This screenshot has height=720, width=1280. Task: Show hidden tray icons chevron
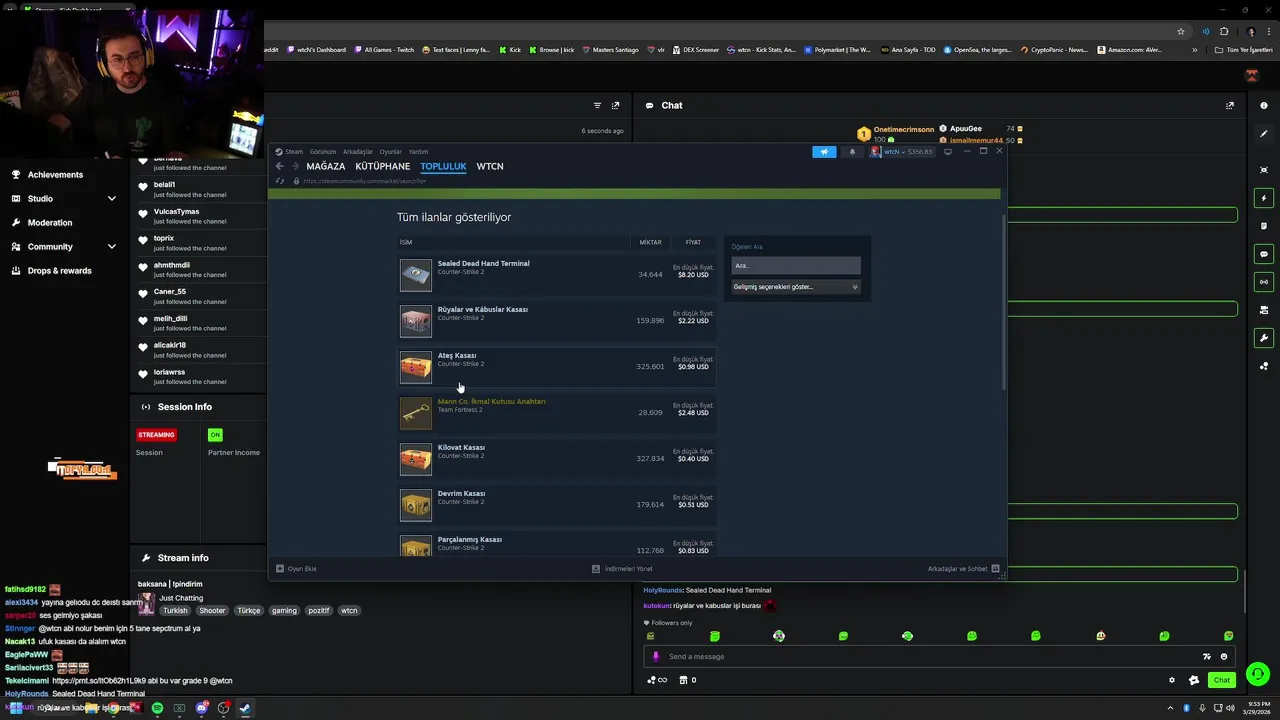pyautogui.click(x=1172, y=708)
